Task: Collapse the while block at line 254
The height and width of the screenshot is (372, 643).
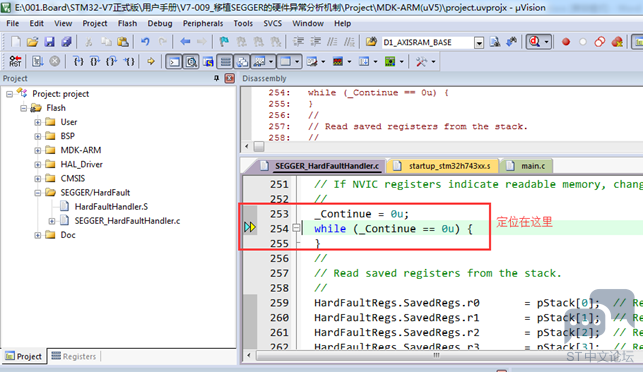Action: (x=296, y=228)
